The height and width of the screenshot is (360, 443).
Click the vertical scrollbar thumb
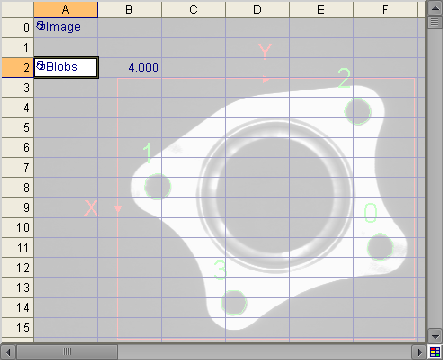(x=435, y=22)
